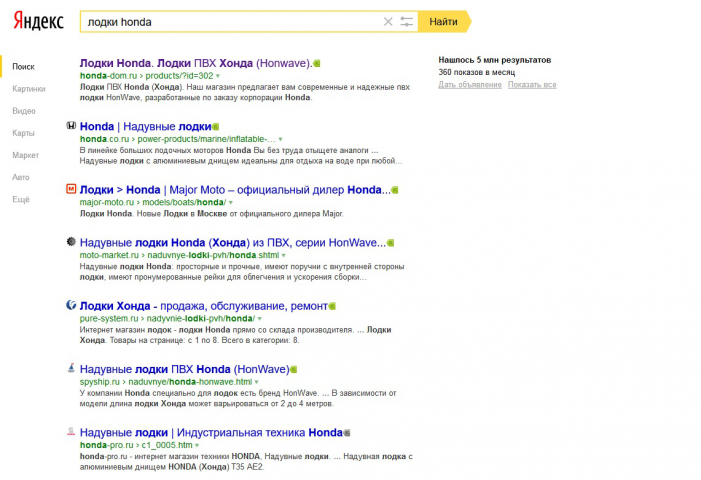The width and height of the screenshot is (701, 480).
Task: Click moto-market.ru URL link
Action: (179, 255)
